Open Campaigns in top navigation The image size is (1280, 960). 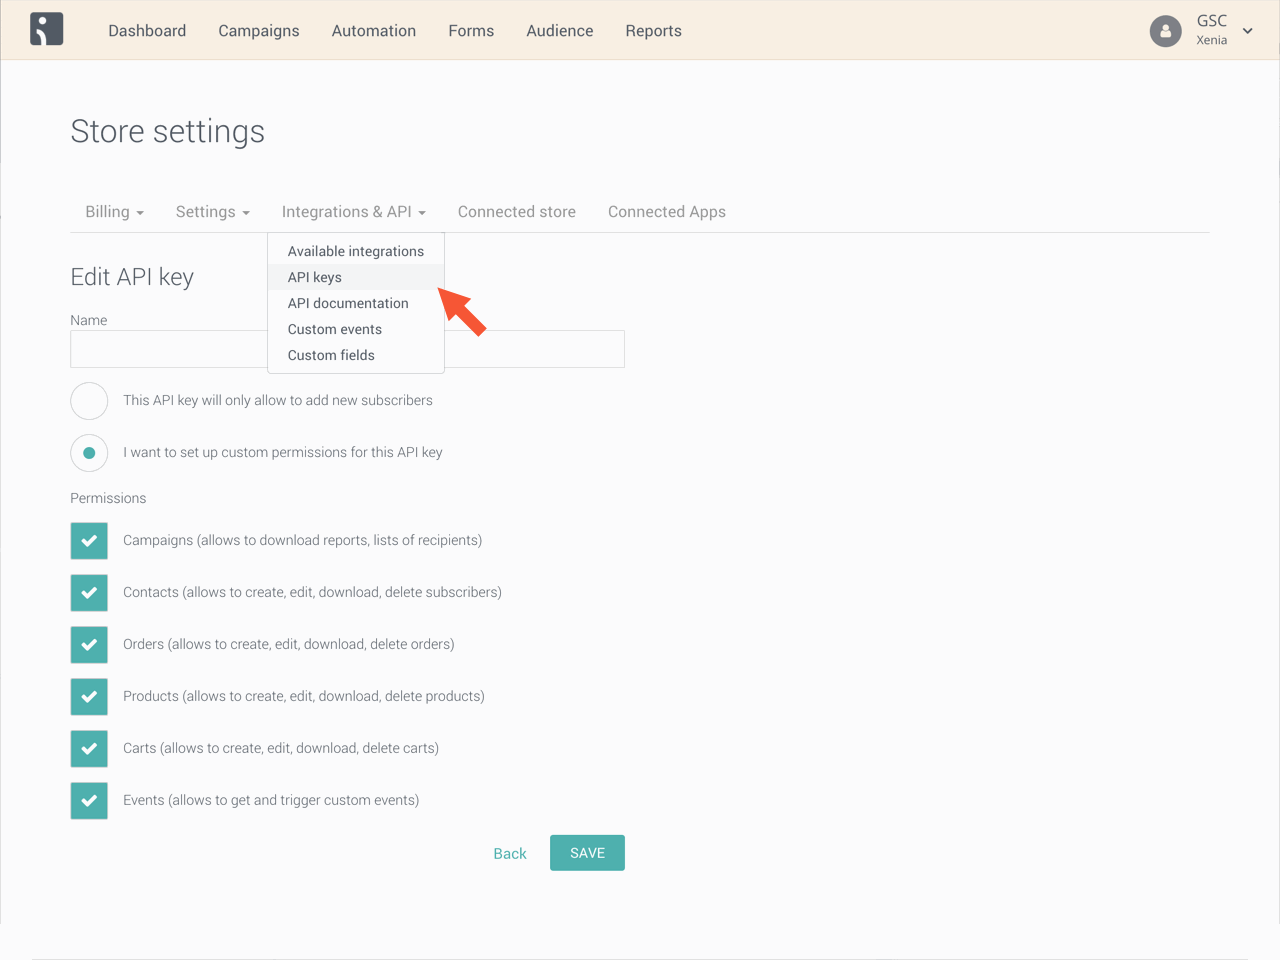[x=258, y=31]
